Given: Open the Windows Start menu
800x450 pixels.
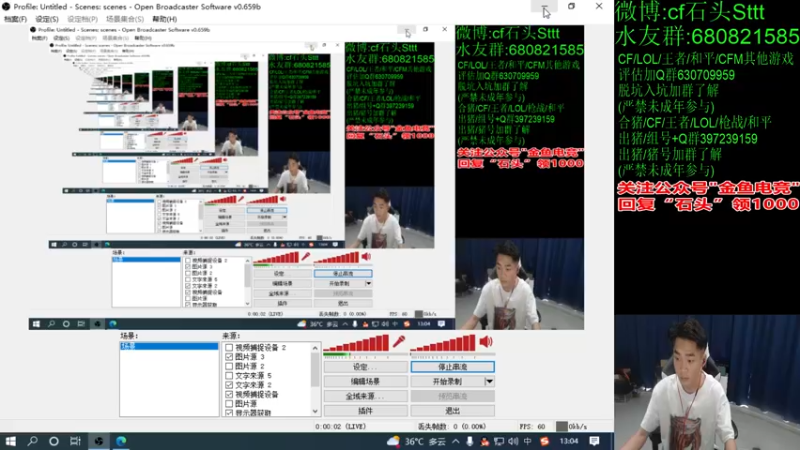Looking at the screenshot, I should point(10,441).
